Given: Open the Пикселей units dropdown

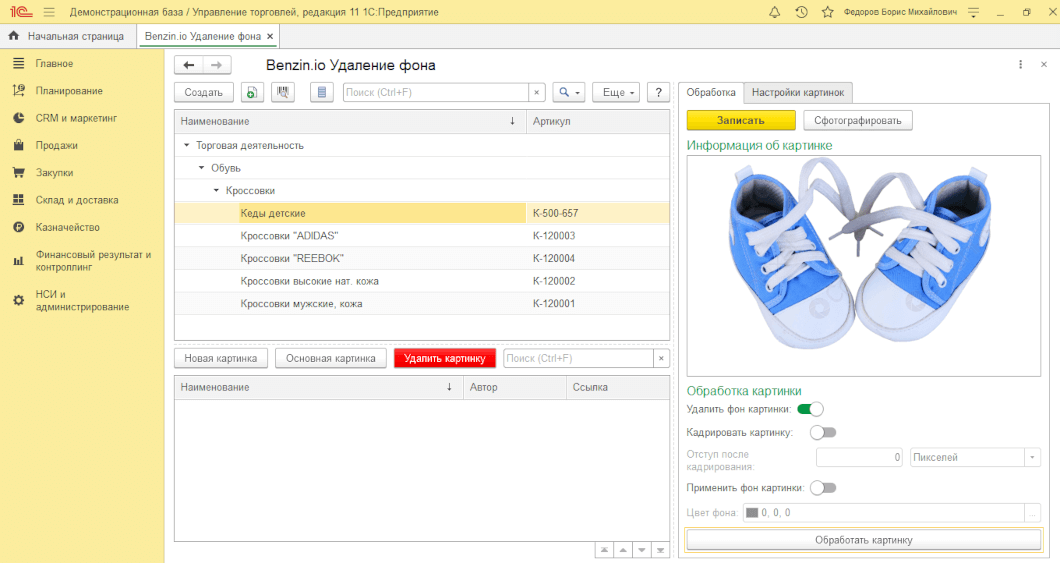Looking at the screenshot, I should [x=1032, y=457].
